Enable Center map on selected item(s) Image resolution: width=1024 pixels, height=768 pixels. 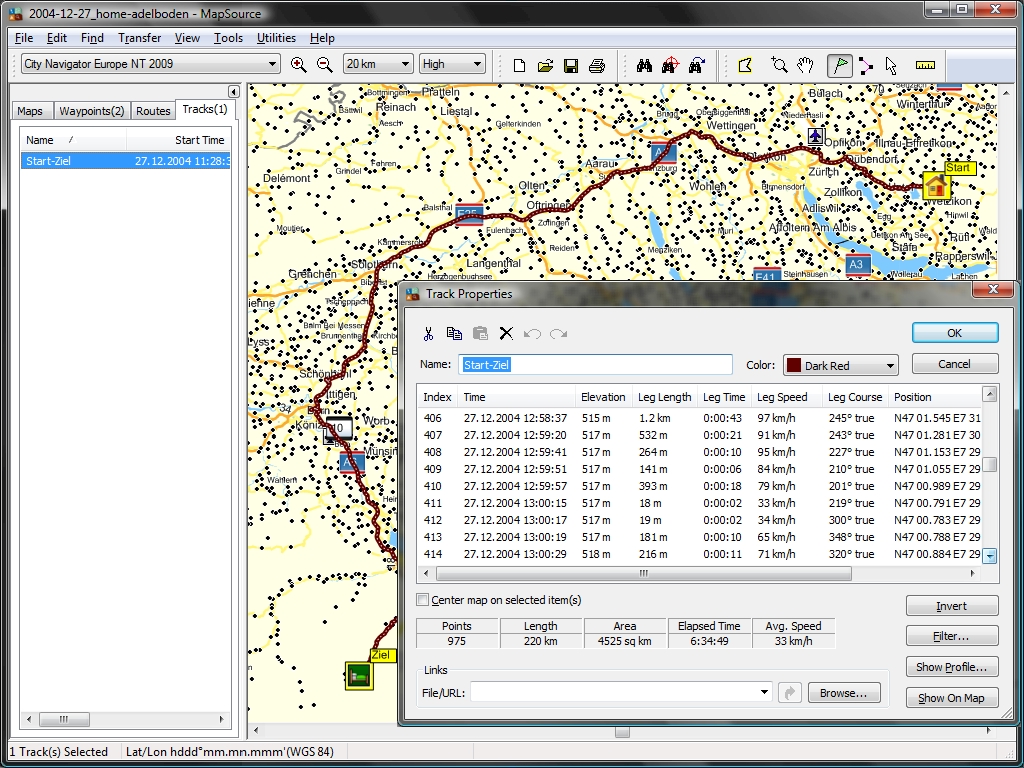[x=423, y=600]
